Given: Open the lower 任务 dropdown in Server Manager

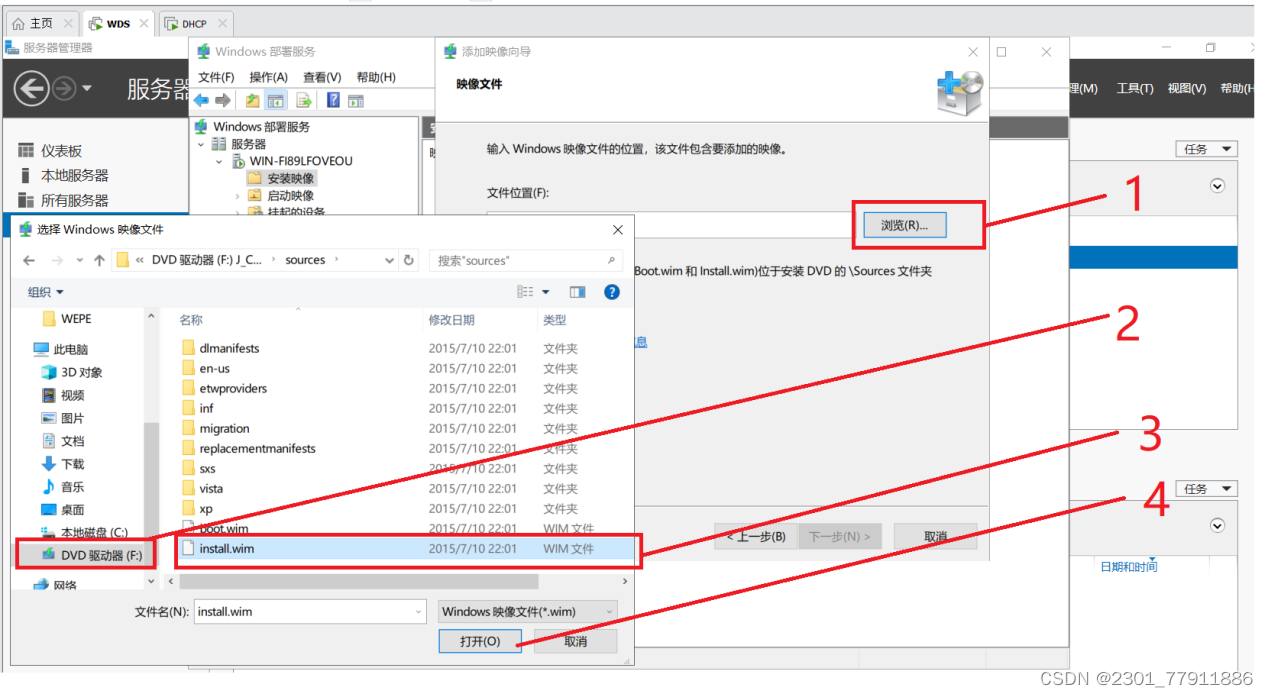Looking at the screenshot, I should 1206,489.
